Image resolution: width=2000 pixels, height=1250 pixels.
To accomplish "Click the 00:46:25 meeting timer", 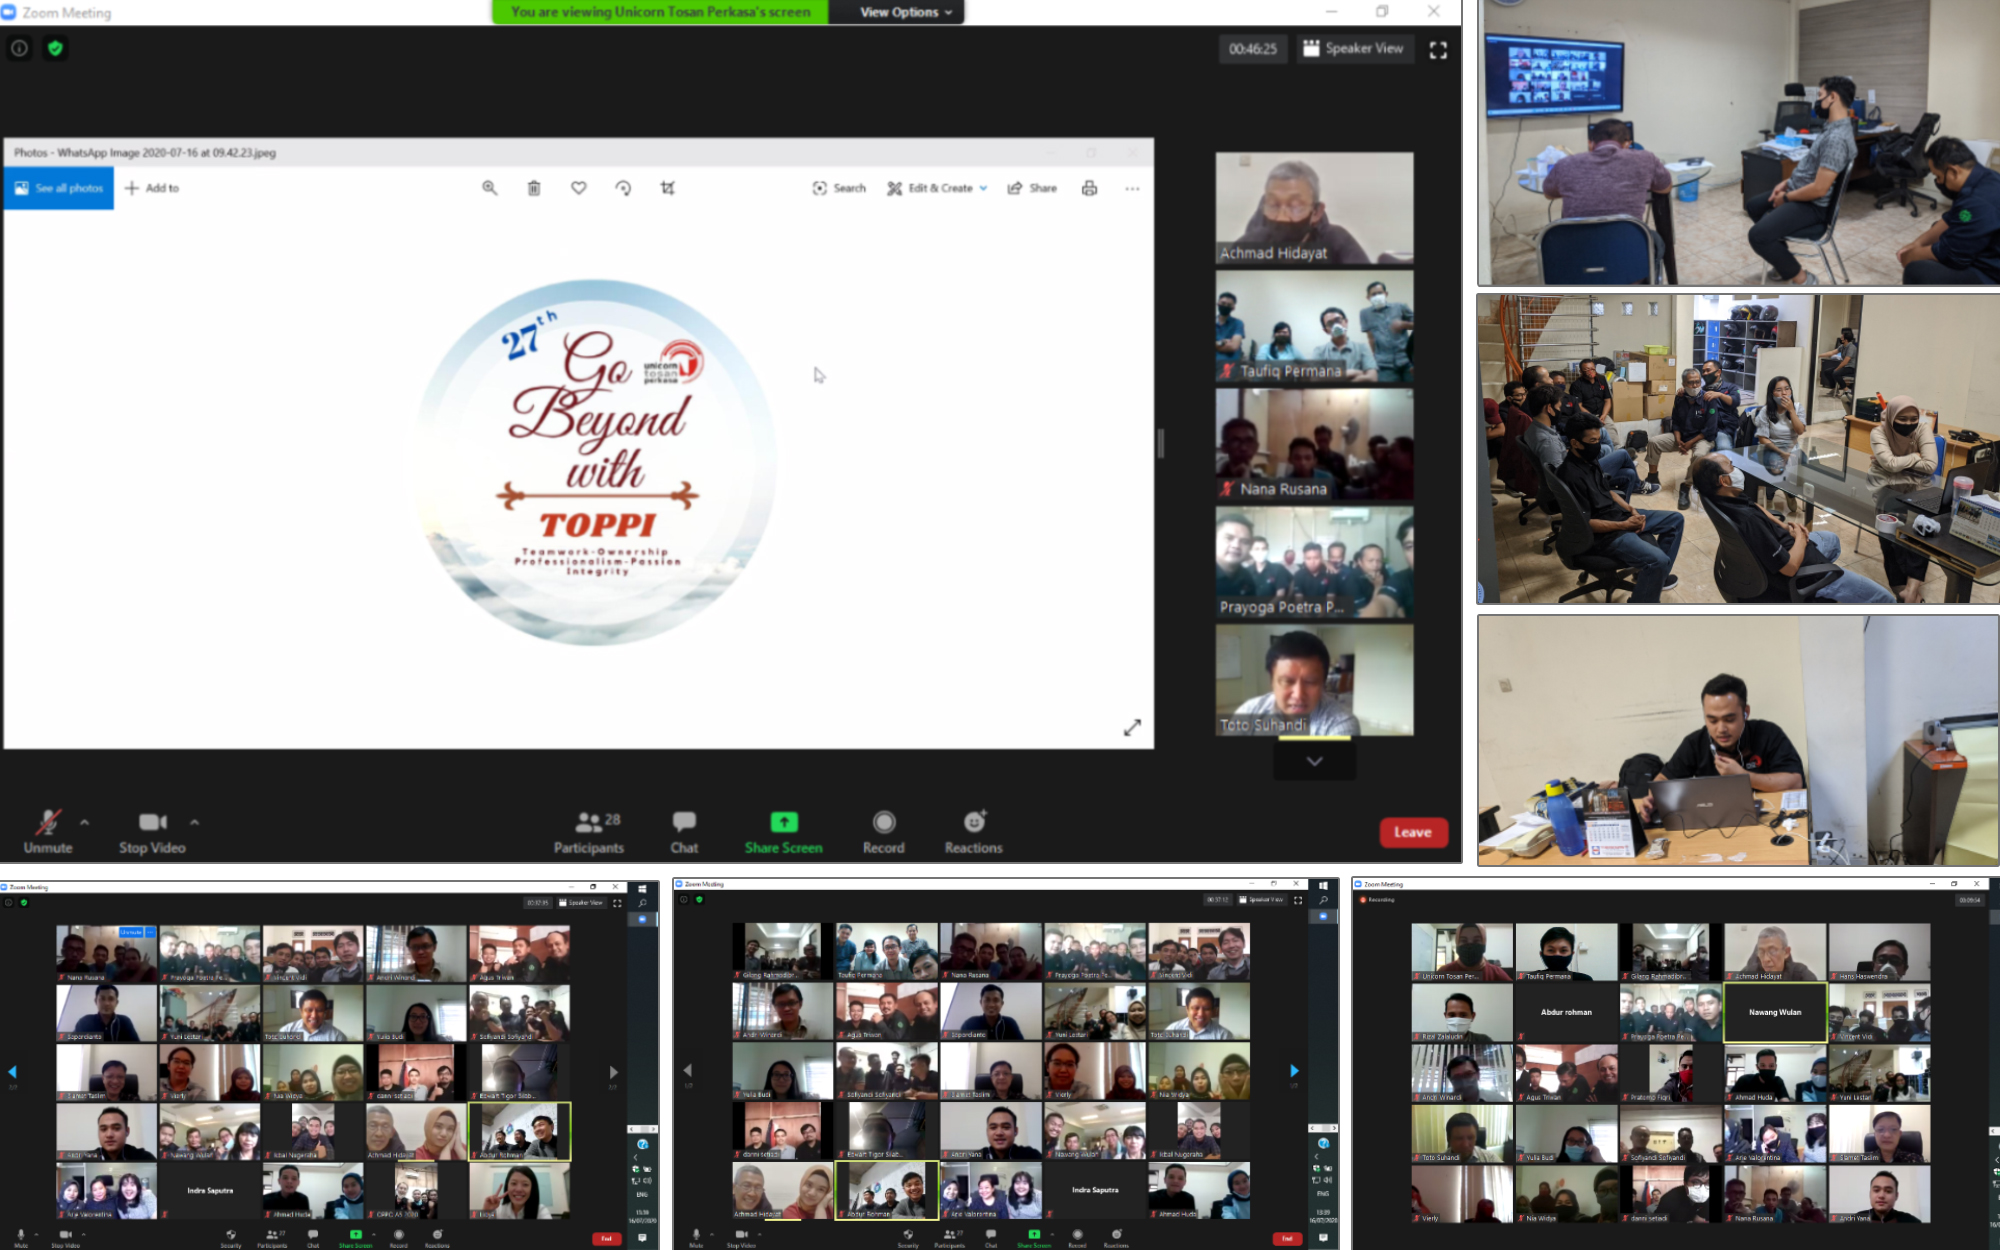I will (1252, 49).
